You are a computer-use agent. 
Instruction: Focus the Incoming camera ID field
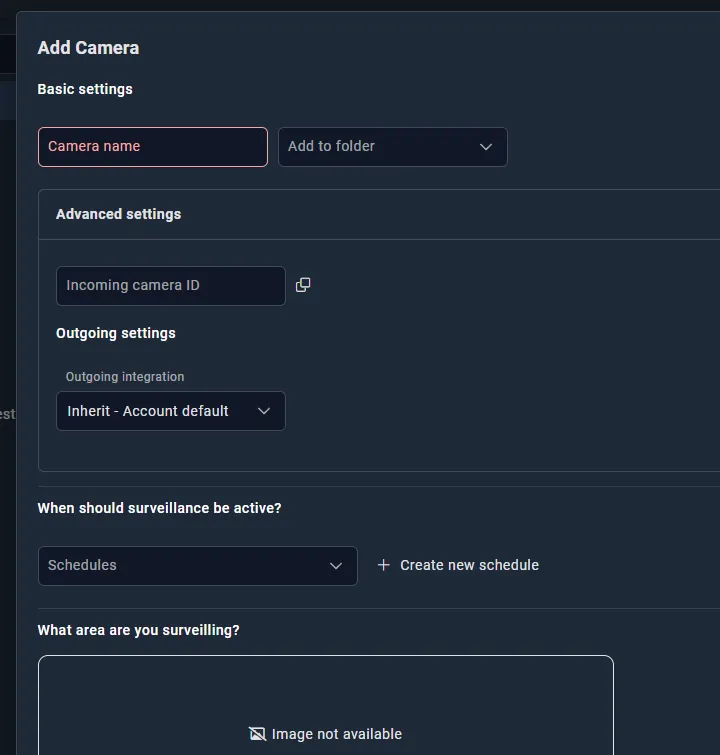(170, 286)
